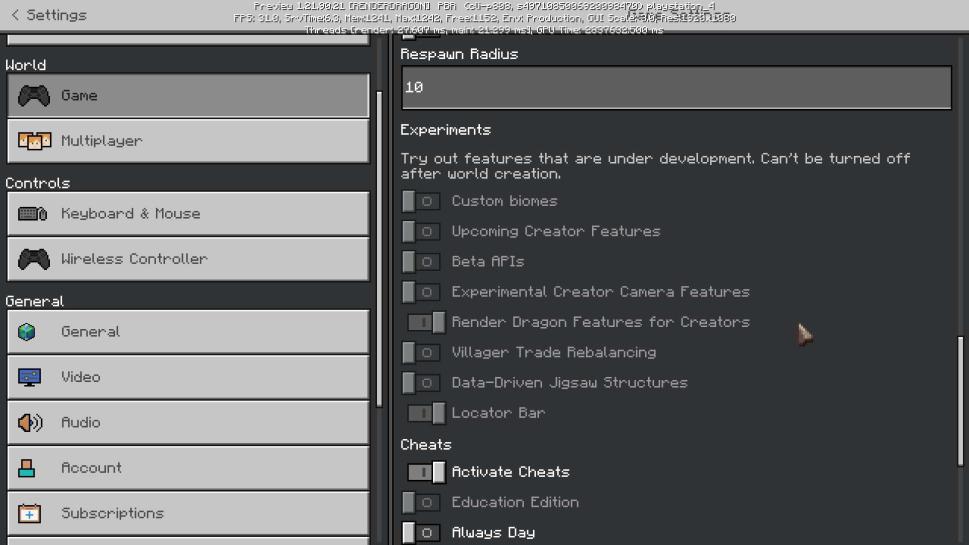Click the General cube icon
969x545 pixels.
point(27,332)
